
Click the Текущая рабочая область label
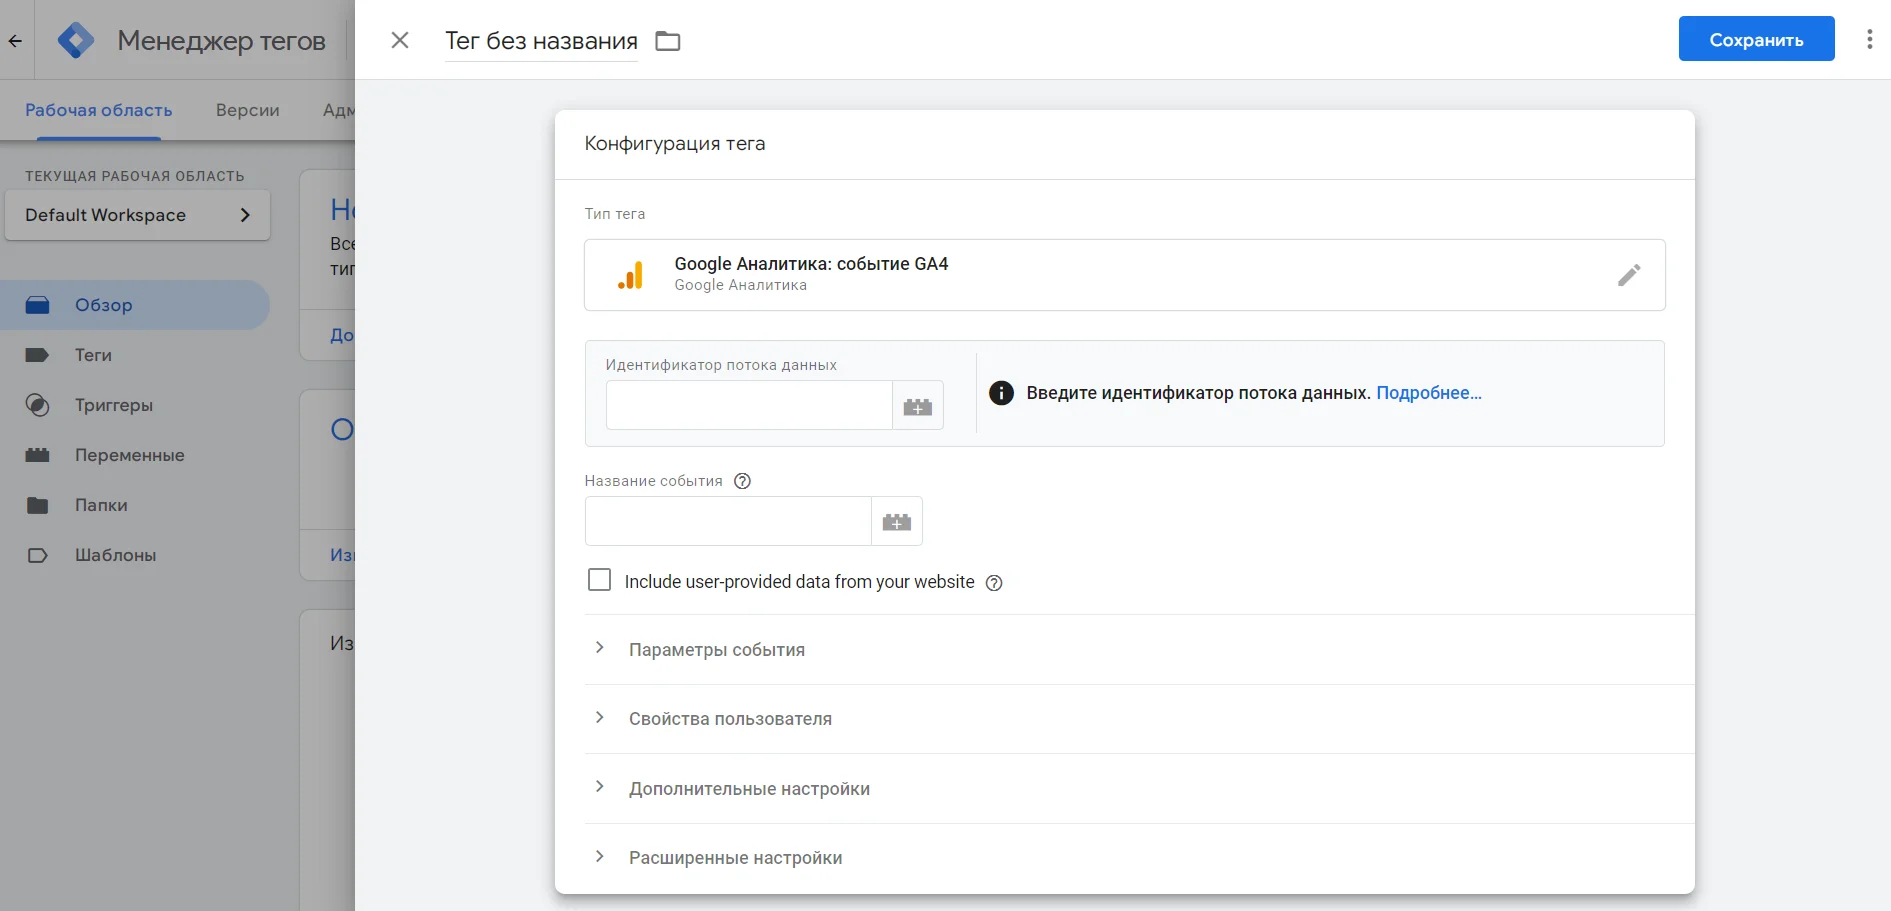pos(135,176)
